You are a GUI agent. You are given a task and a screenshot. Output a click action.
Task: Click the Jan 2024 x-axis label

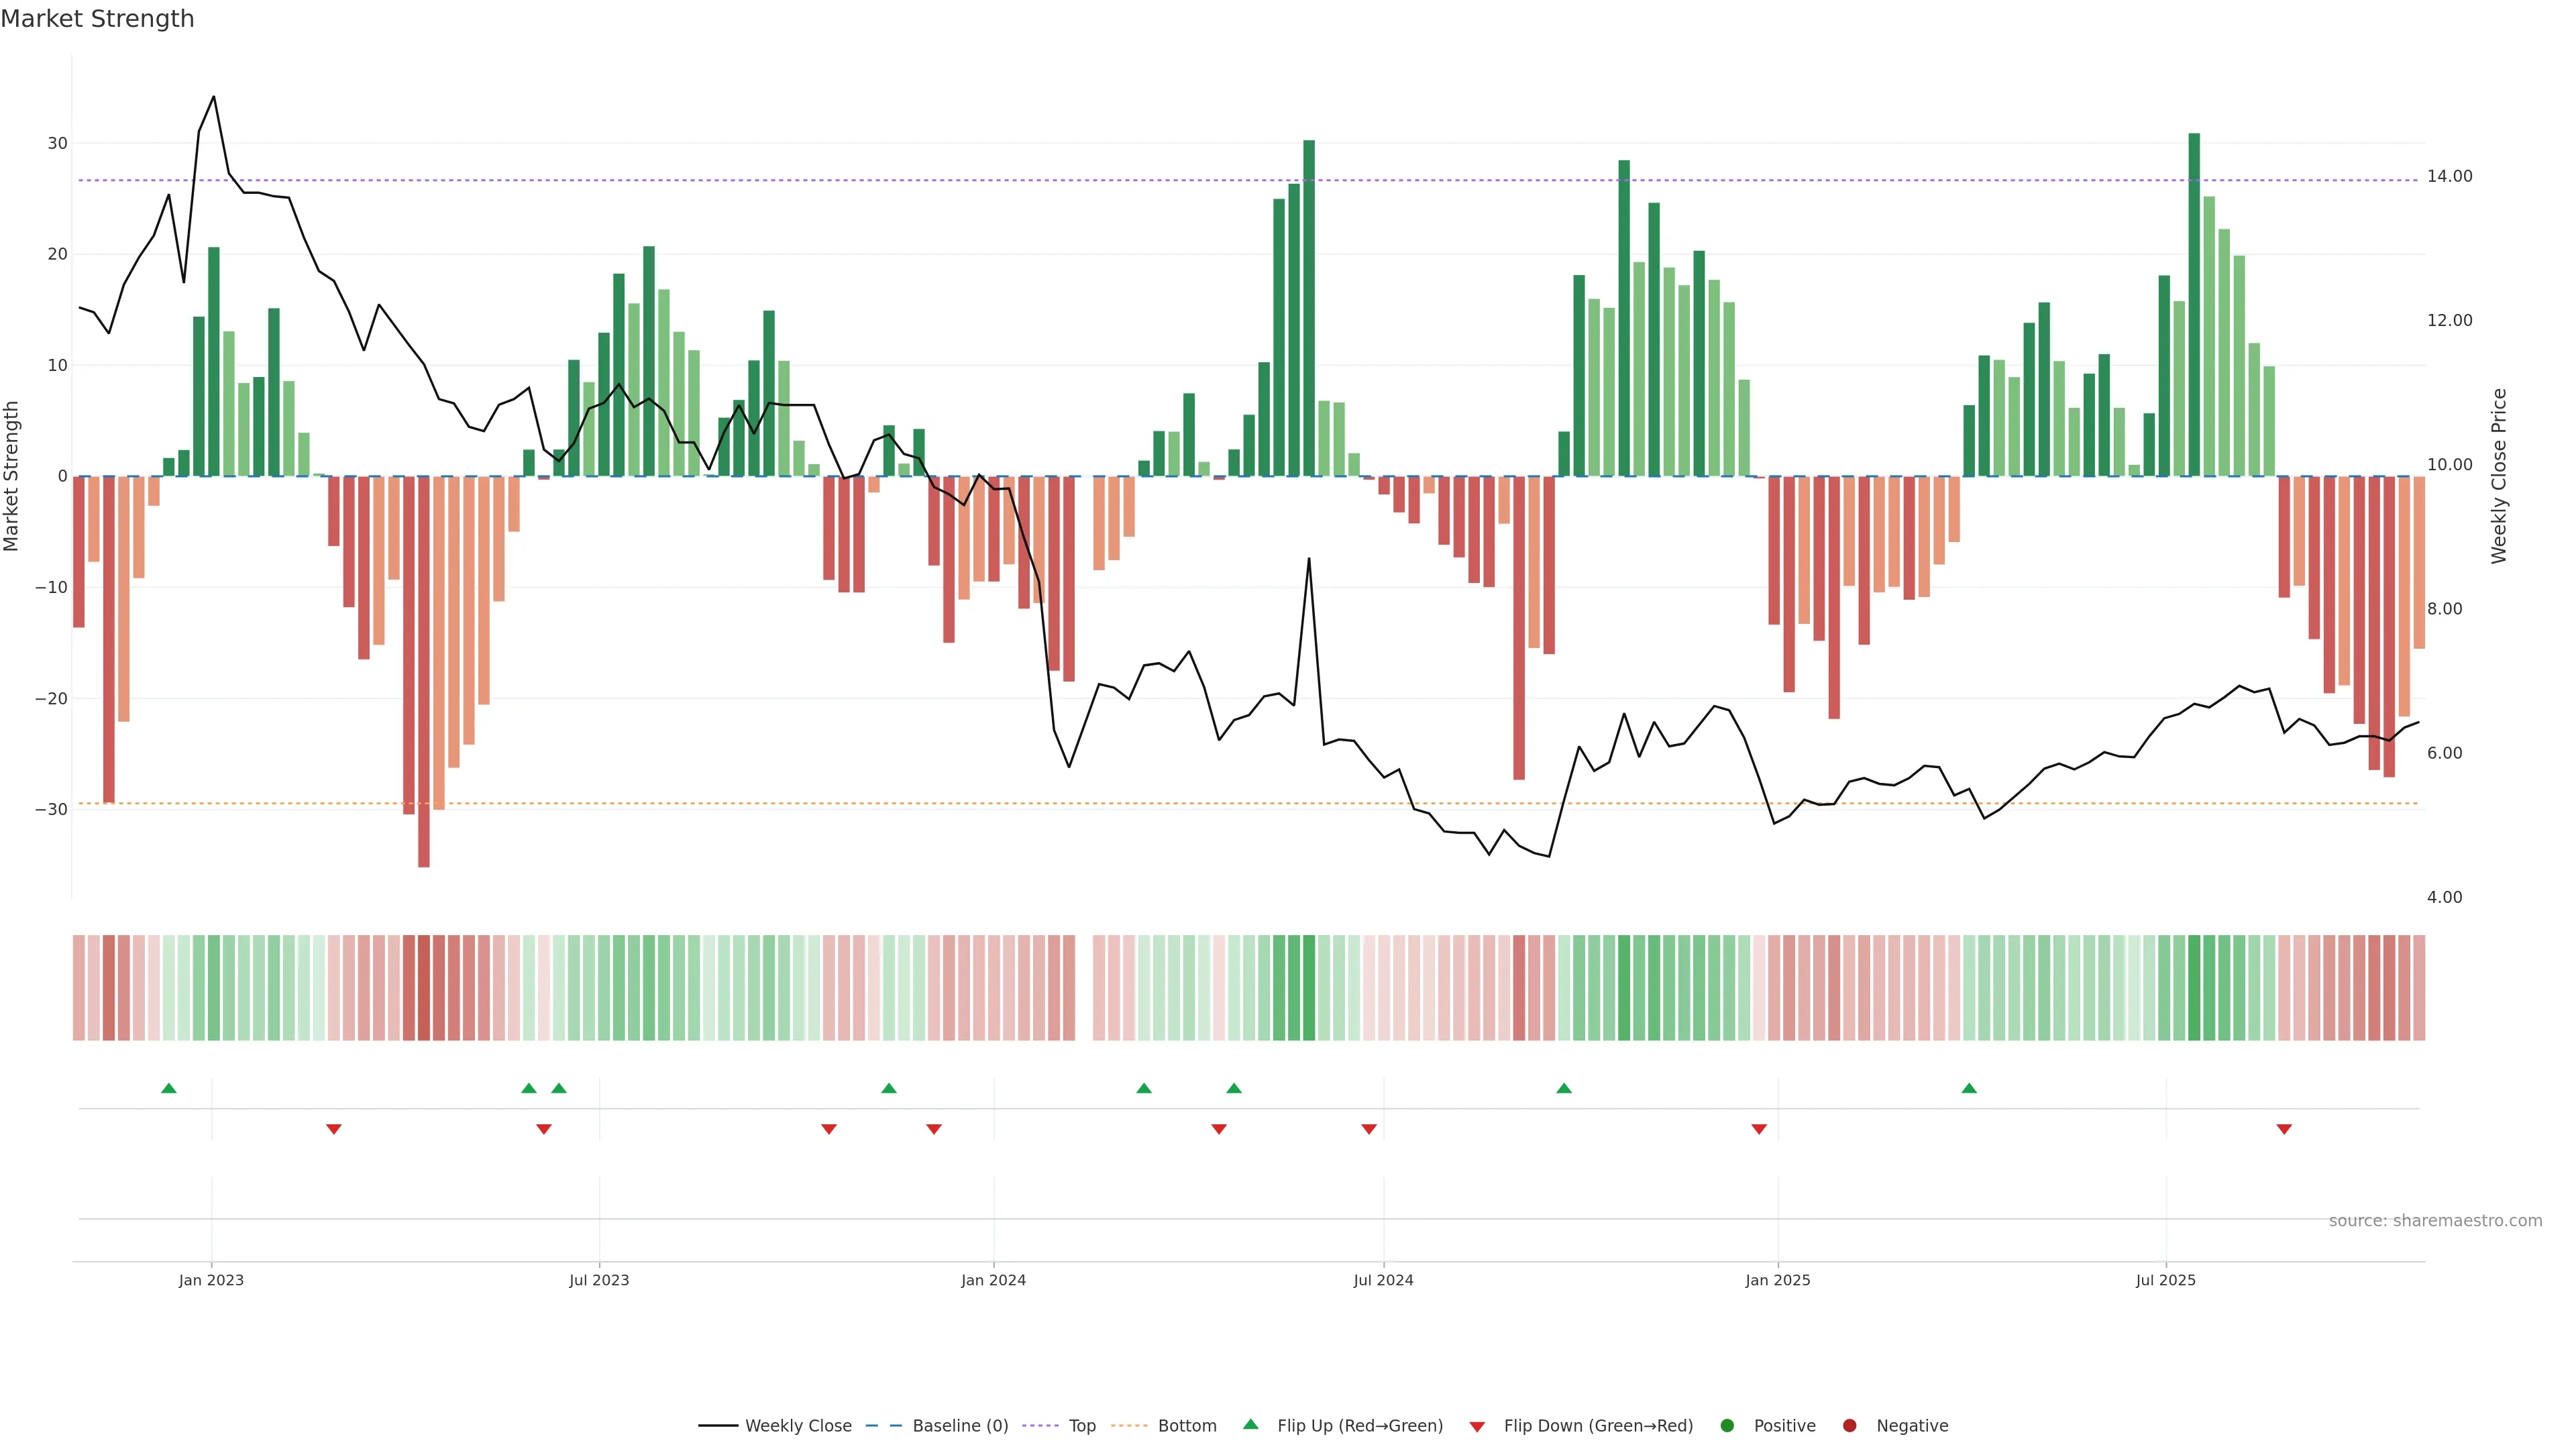click(x=993, y=1280)
